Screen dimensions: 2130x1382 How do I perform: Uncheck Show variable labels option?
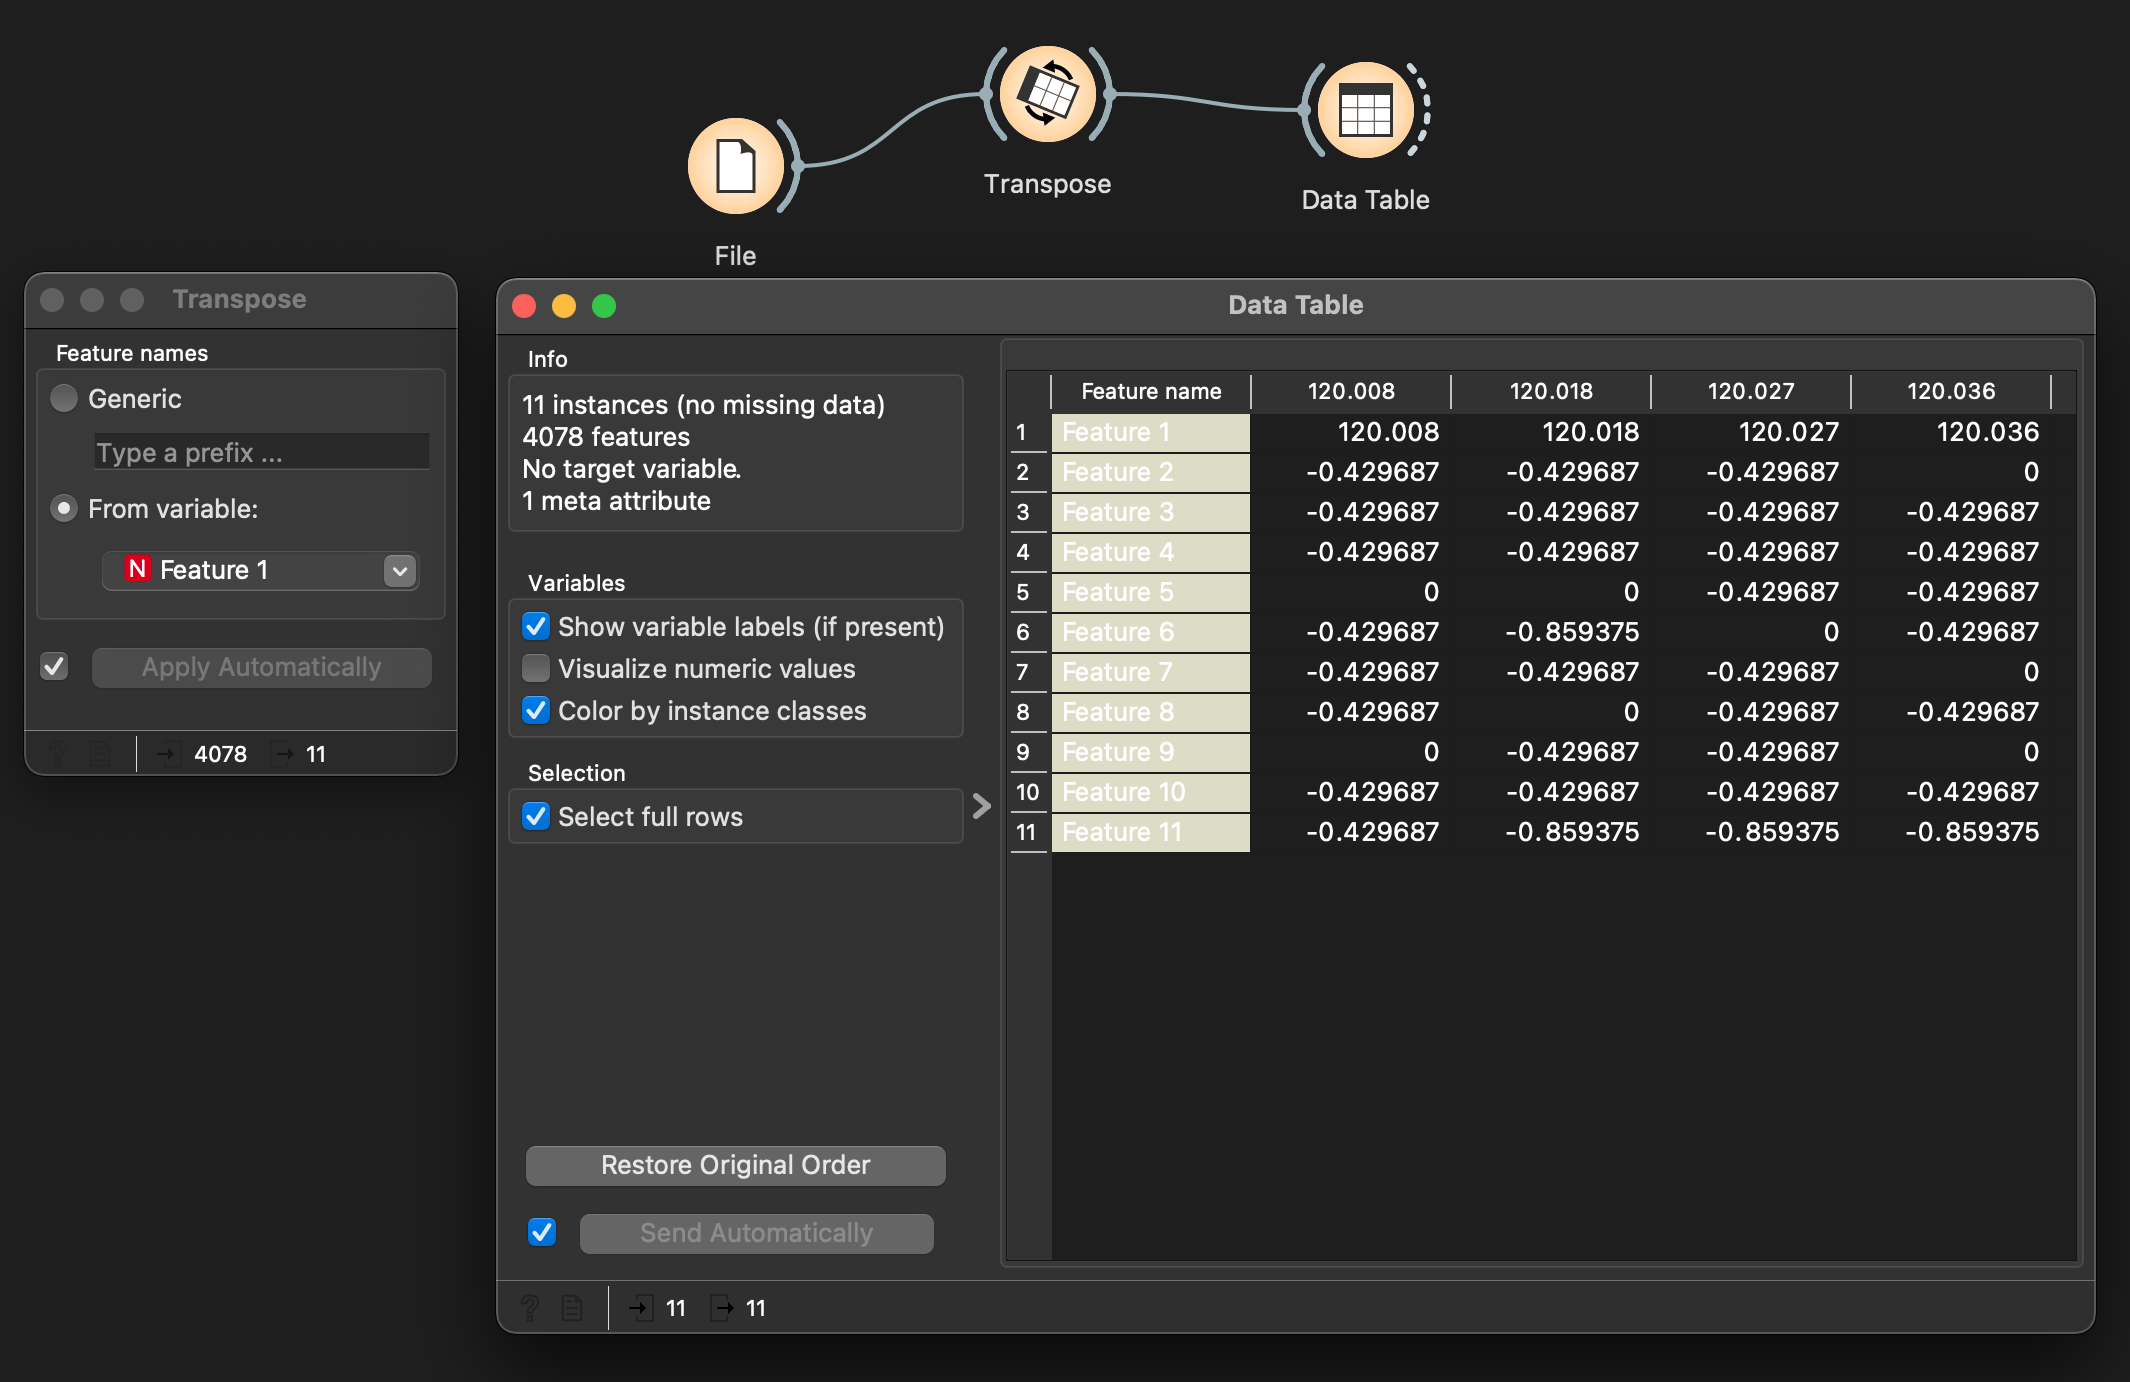pos(536,626)
